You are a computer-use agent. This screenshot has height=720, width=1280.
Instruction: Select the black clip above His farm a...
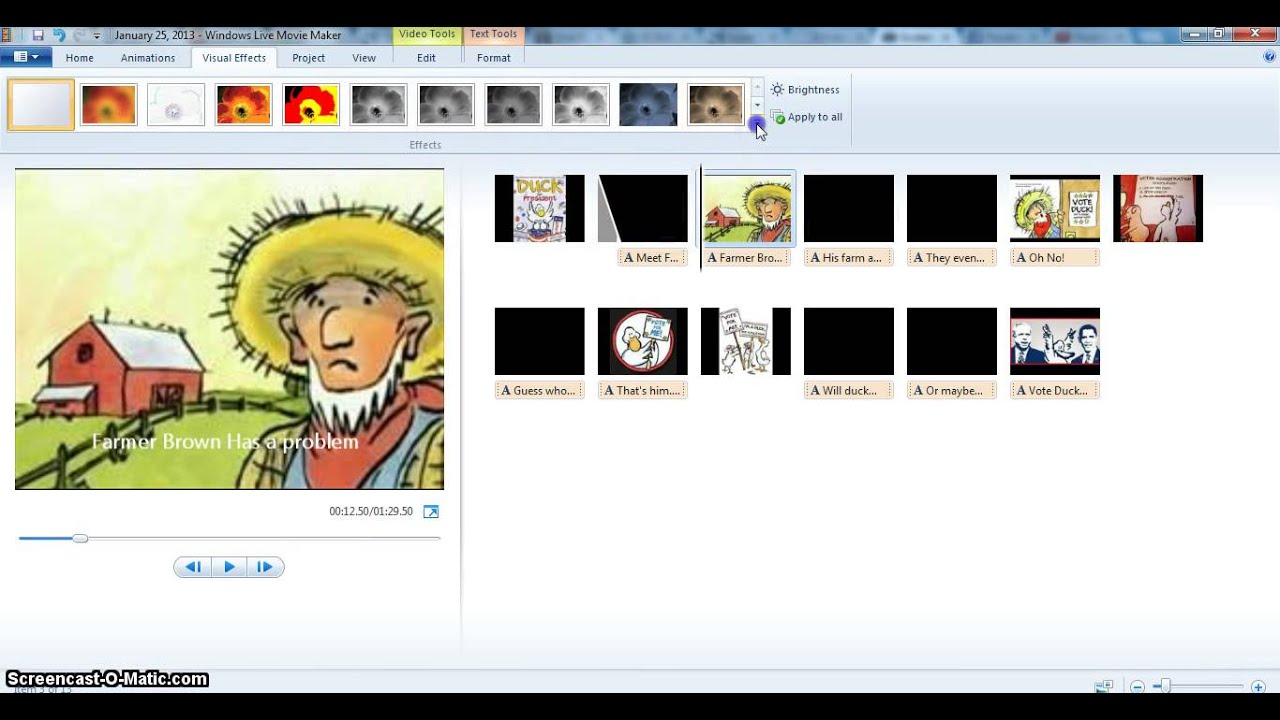(848, 209)
